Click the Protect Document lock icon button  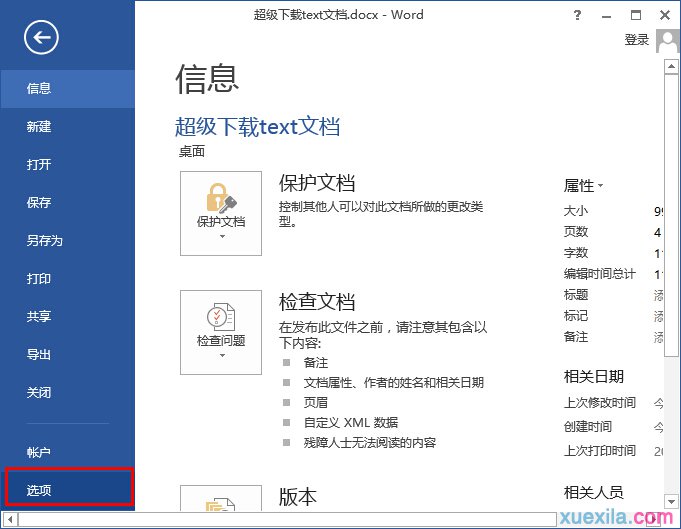click(221, 213)
